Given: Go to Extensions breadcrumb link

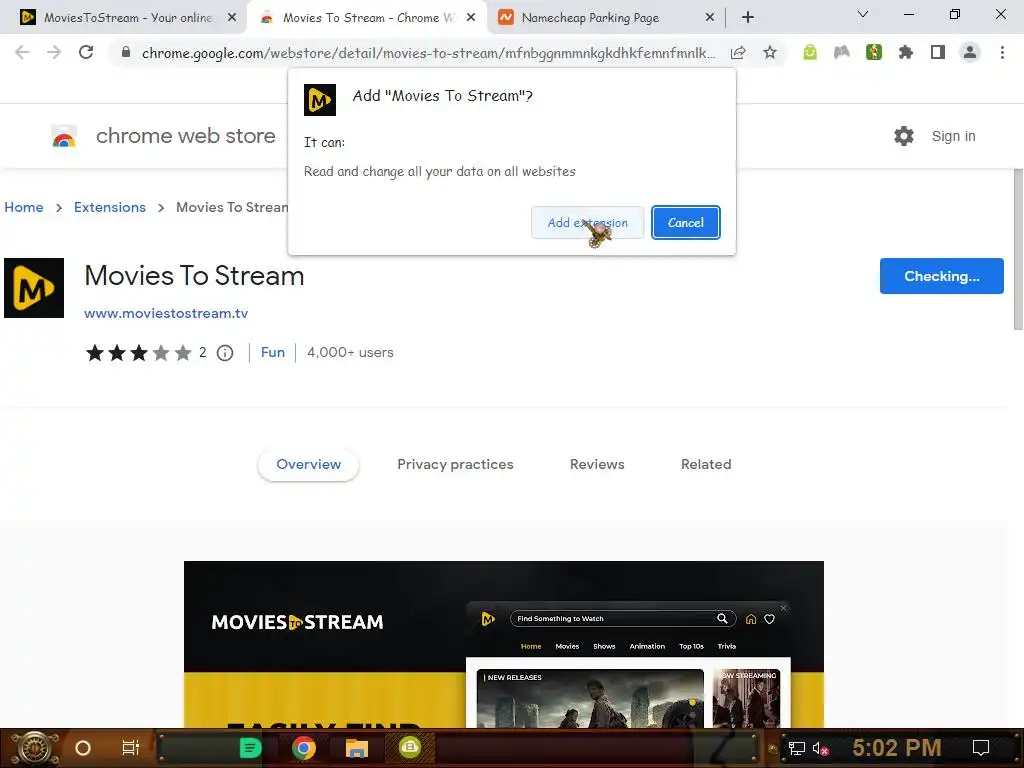Looking at the screenshot, I should pyautogui.click(x=110, y=207).
